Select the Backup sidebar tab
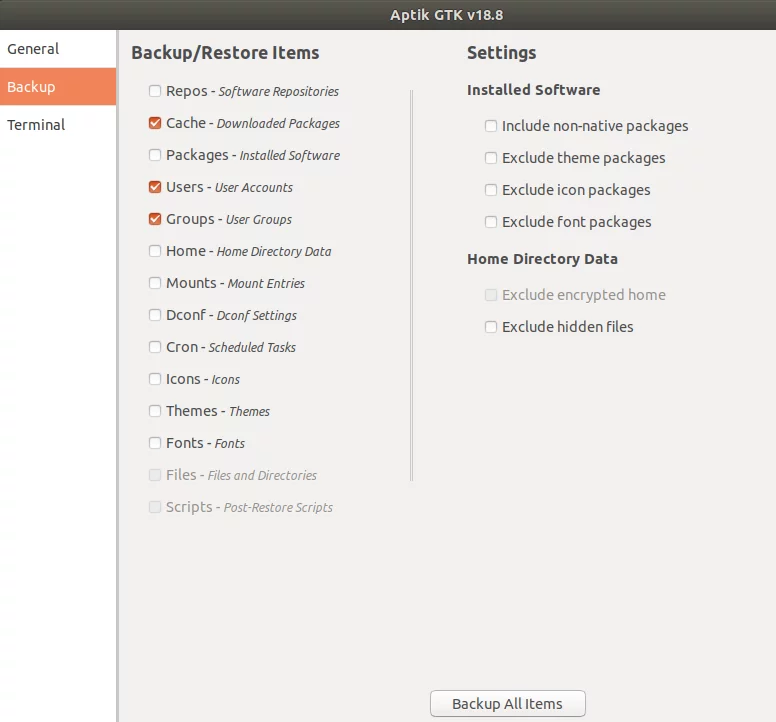This screenshot has width=776, height=722. tap(58, 87)
